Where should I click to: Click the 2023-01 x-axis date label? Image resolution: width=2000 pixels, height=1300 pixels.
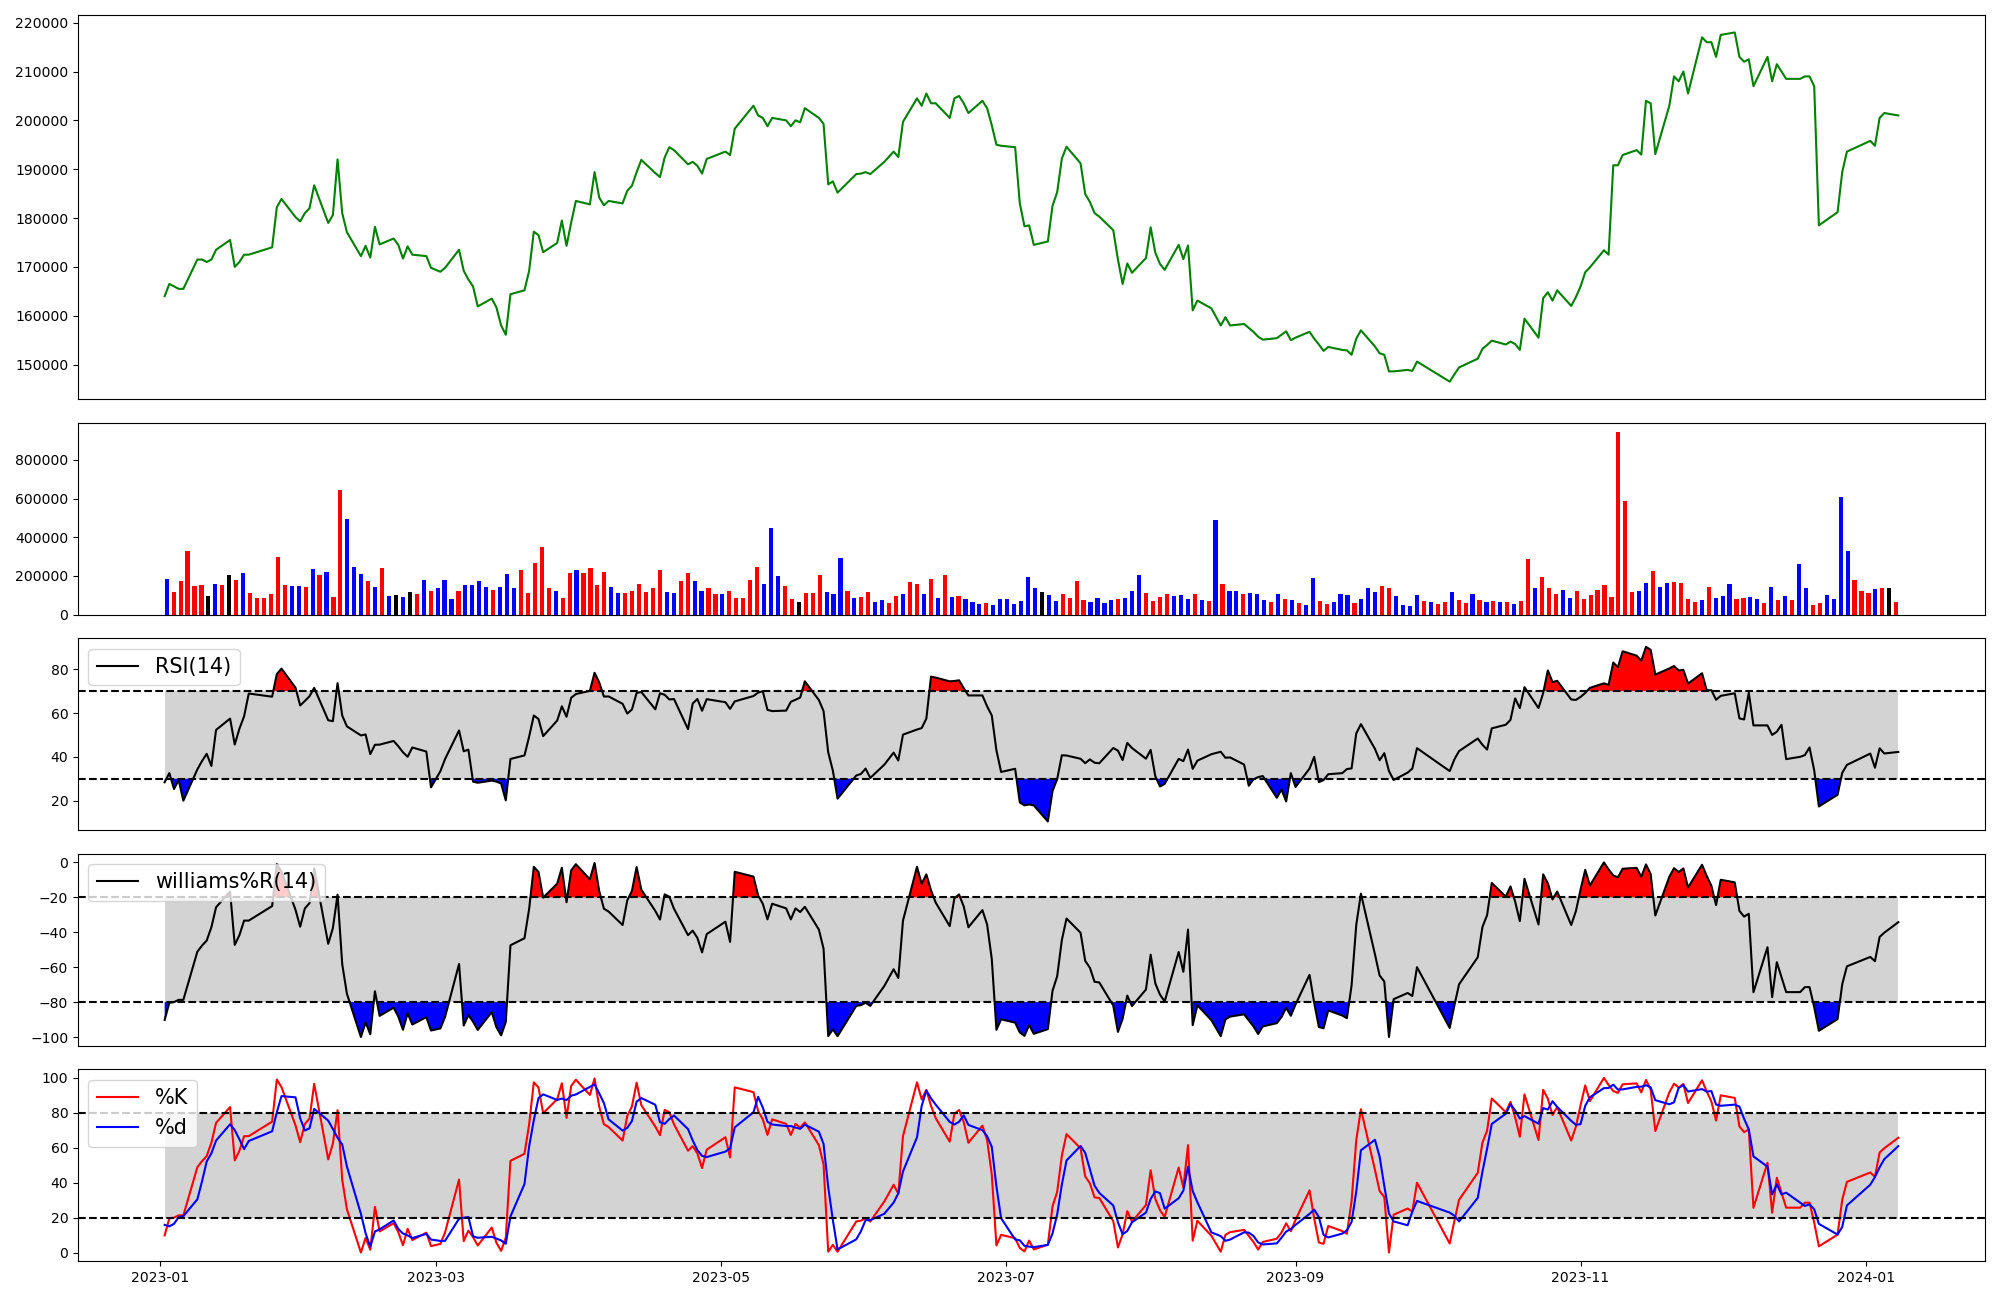[x=160, y=1277]
